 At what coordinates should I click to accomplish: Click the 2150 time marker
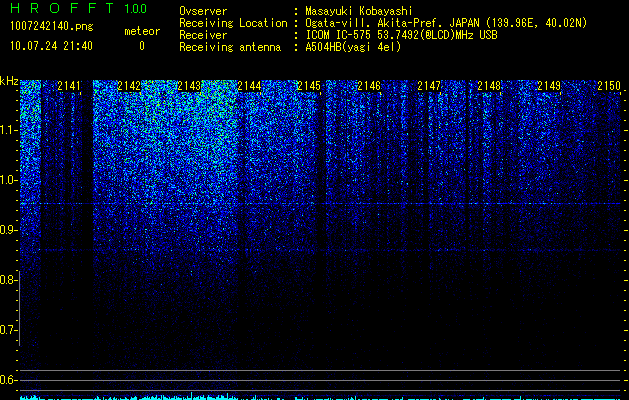[609, 86]
